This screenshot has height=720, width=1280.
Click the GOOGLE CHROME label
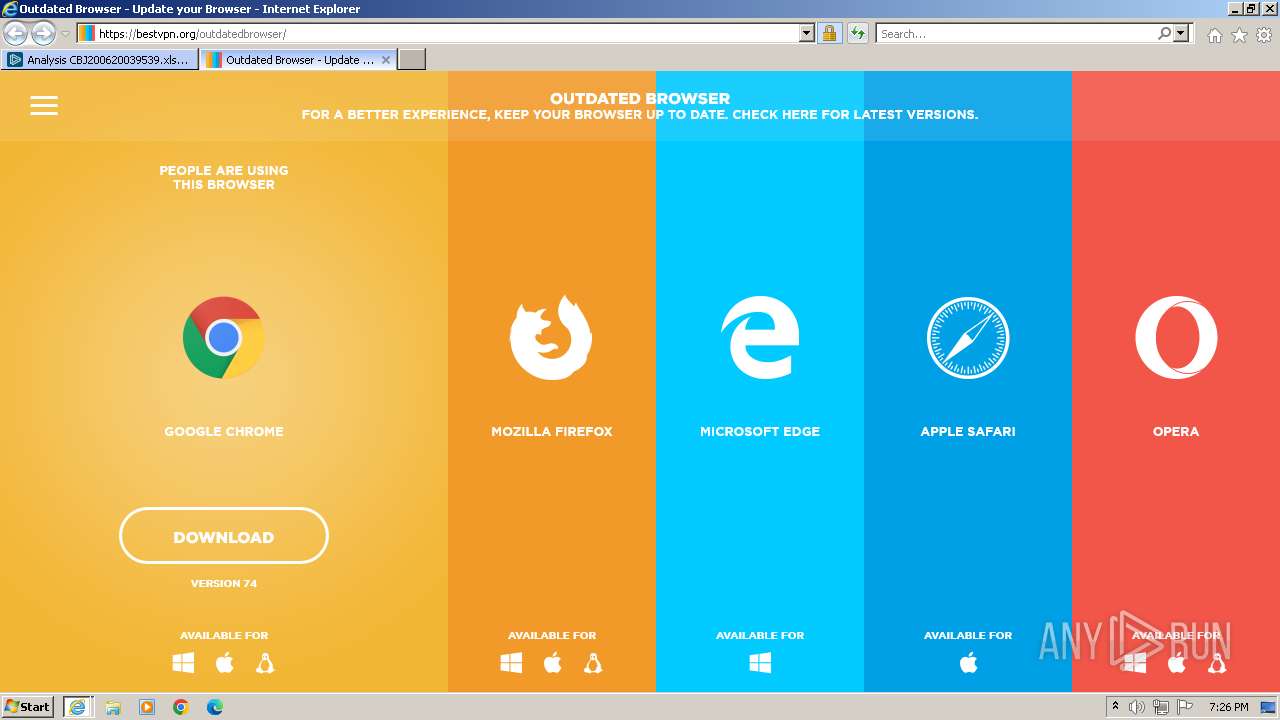click(x=224, y=432)
